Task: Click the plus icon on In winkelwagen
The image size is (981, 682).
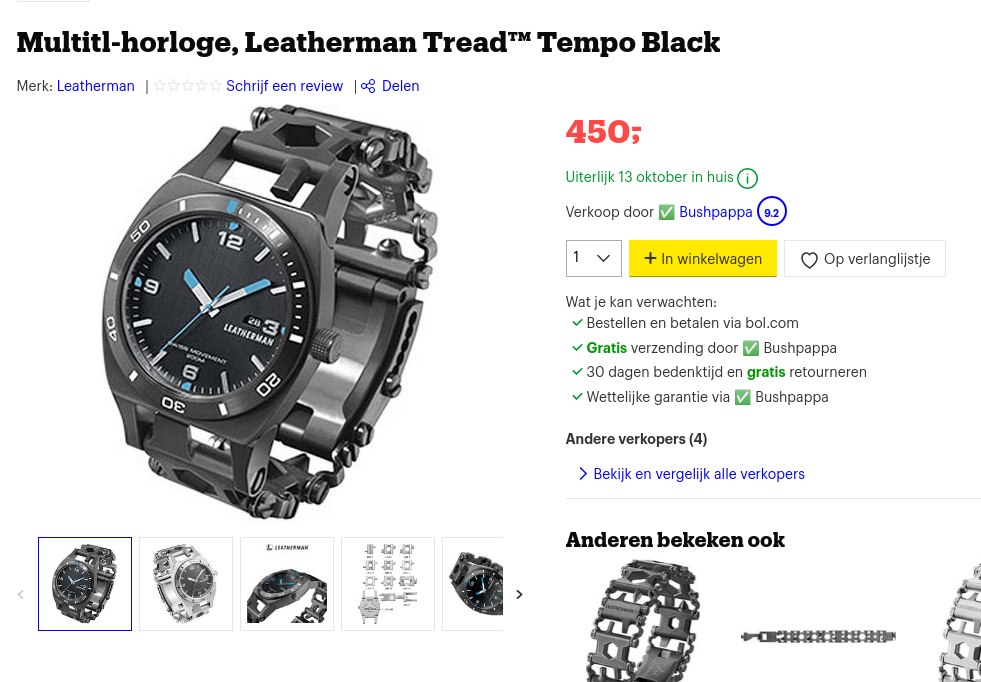Action: (650, 258)
